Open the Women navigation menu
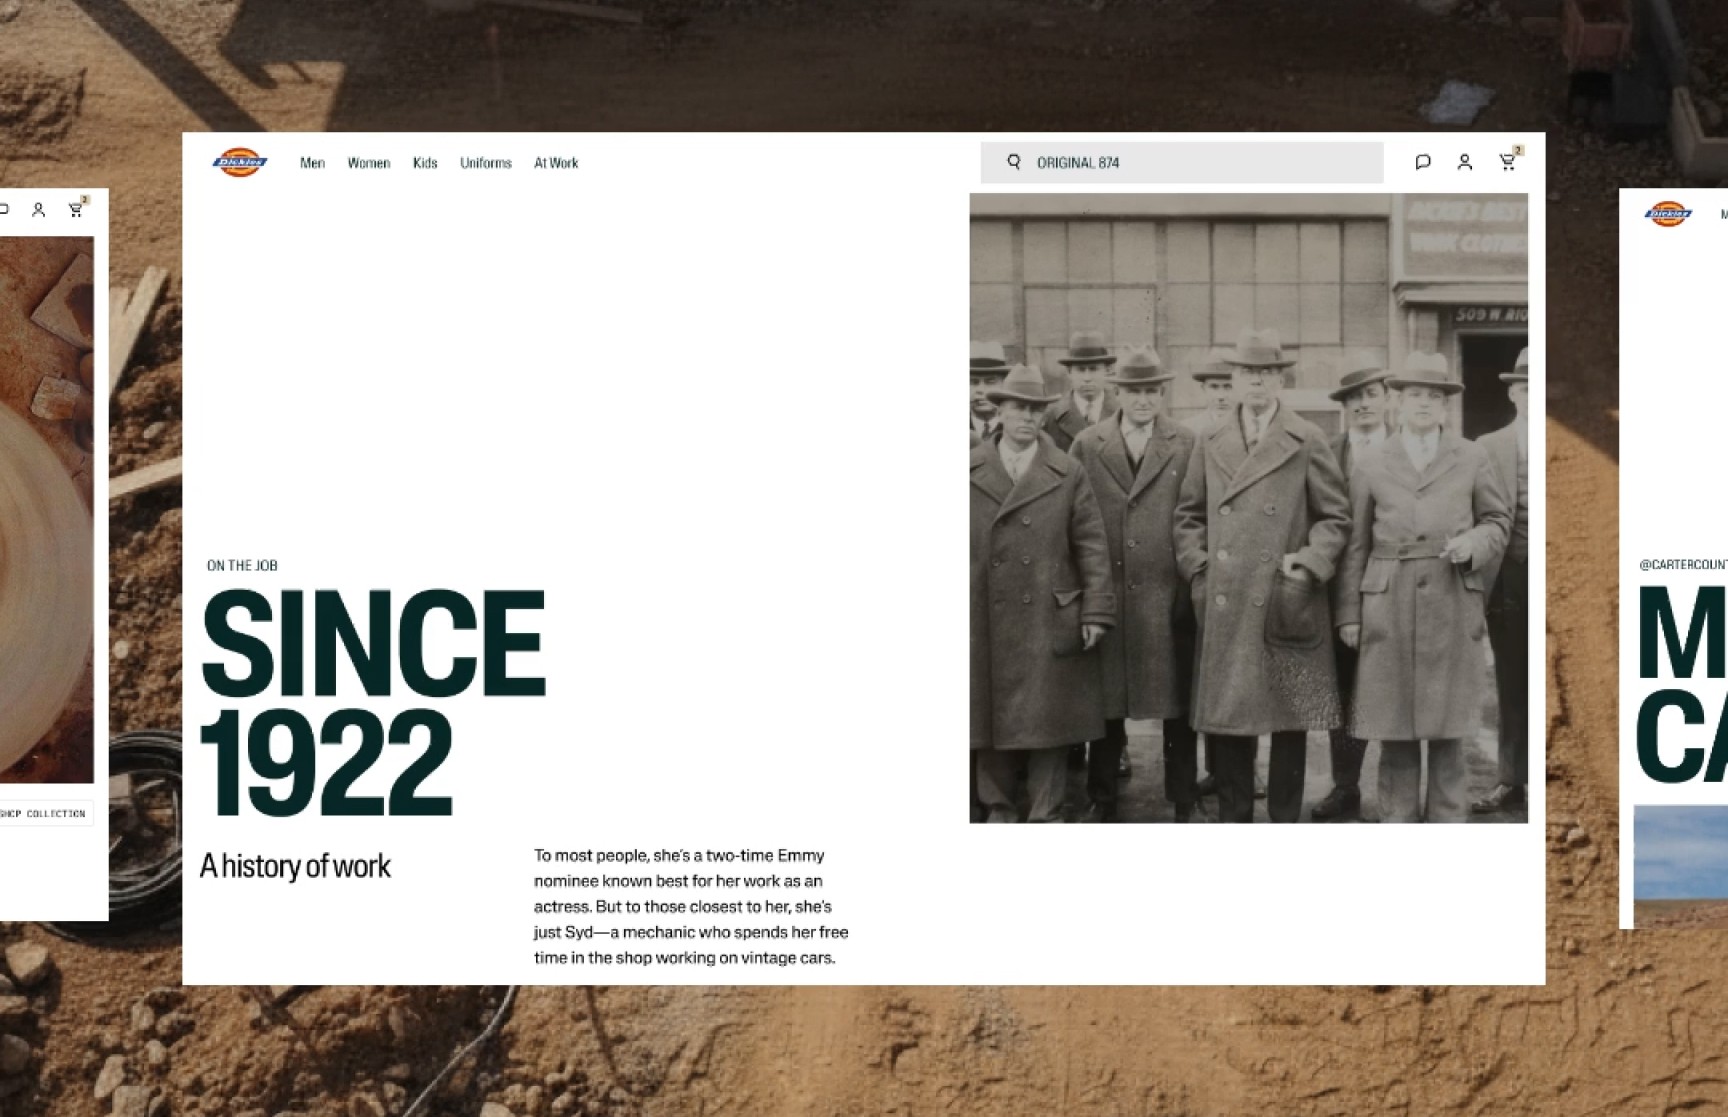This screenshot has height=1117, width=1728. click(x=368, y=163)
